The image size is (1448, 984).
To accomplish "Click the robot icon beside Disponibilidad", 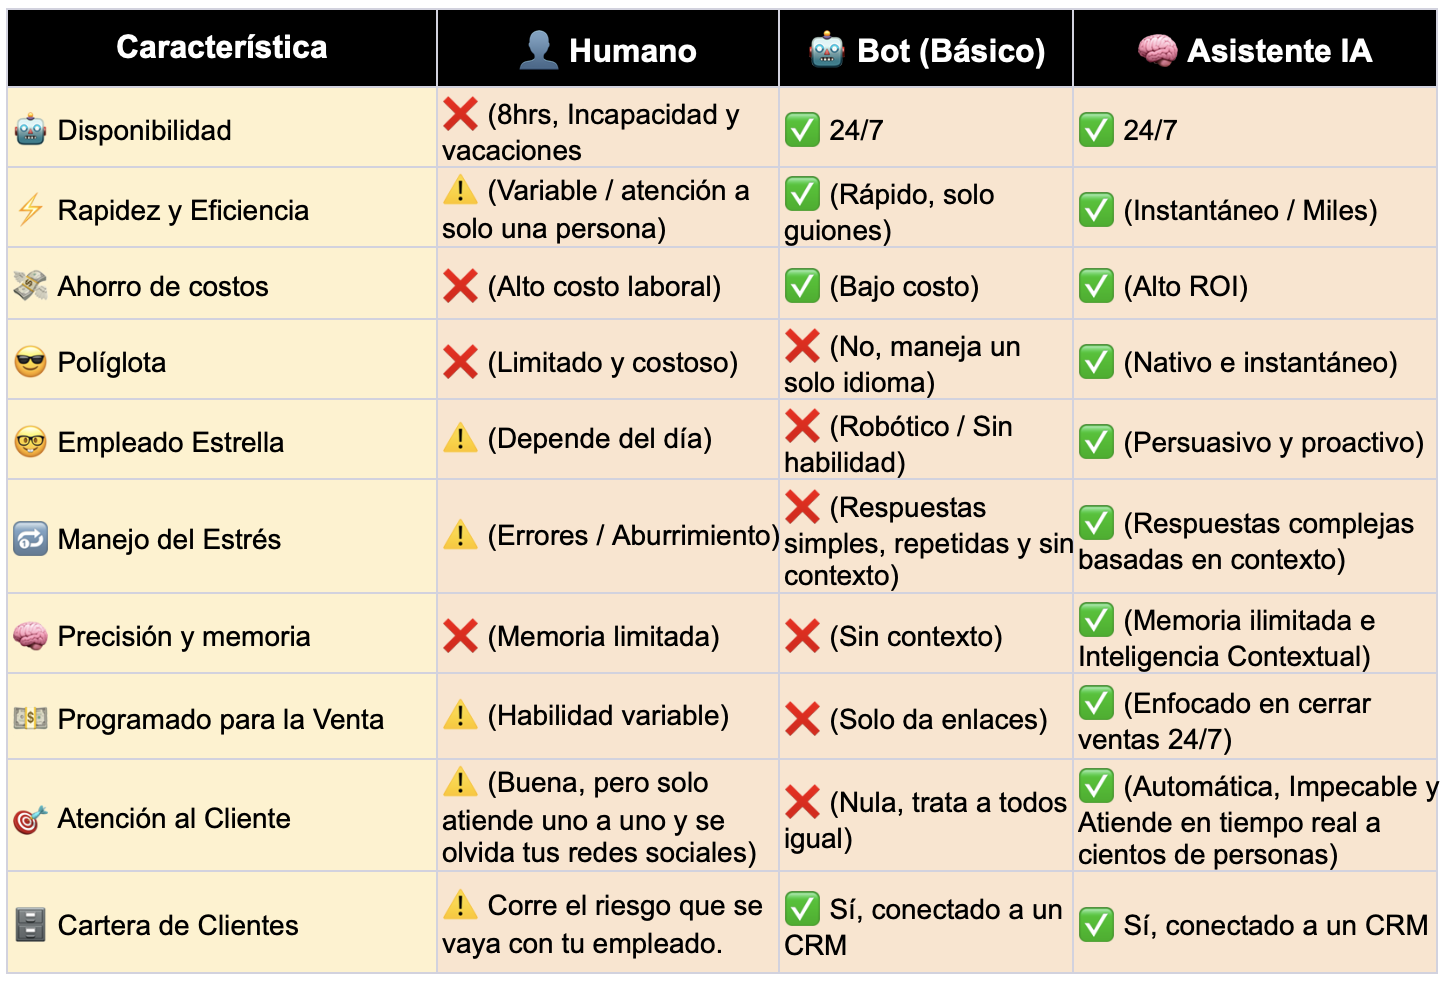I will (30, 130).
